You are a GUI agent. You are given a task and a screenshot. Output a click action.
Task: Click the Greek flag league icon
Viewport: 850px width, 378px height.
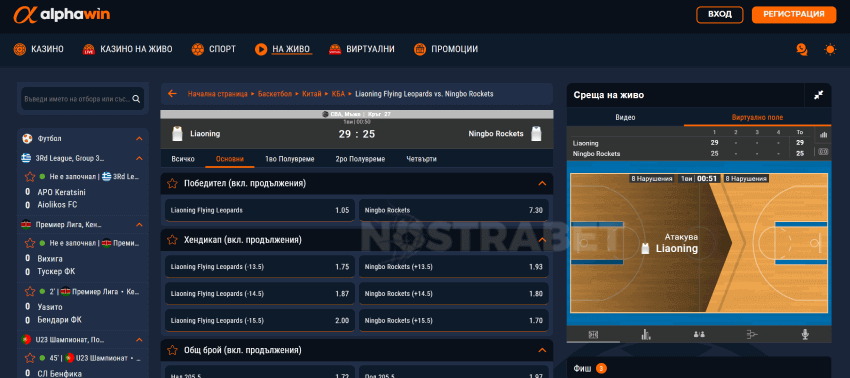[x=26, y=158]
